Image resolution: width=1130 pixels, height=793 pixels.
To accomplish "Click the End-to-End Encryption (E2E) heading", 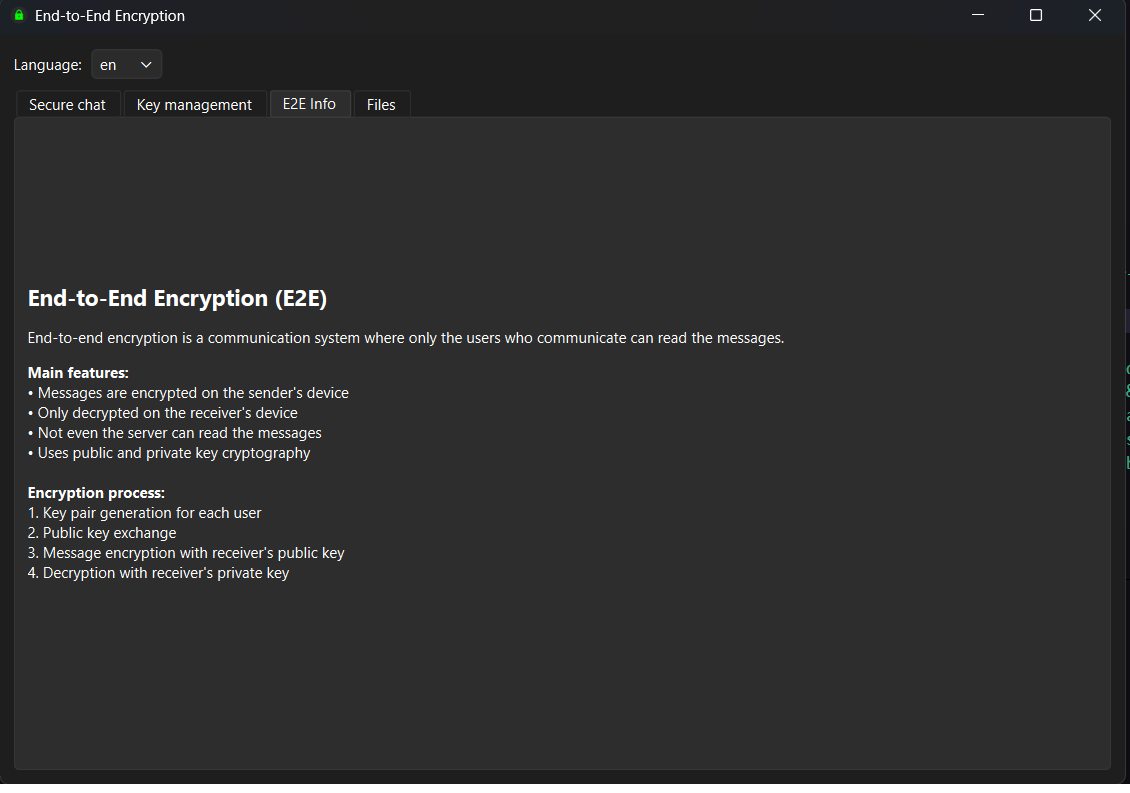I will pyautogui.click(x=177, y=298).
